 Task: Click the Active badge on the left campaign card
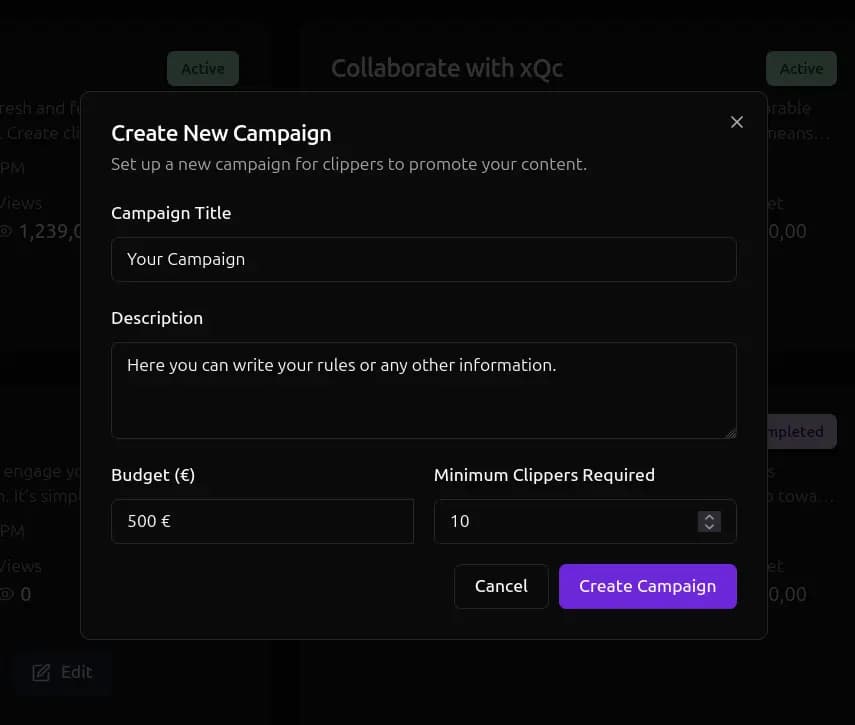[x=202, y=68]
